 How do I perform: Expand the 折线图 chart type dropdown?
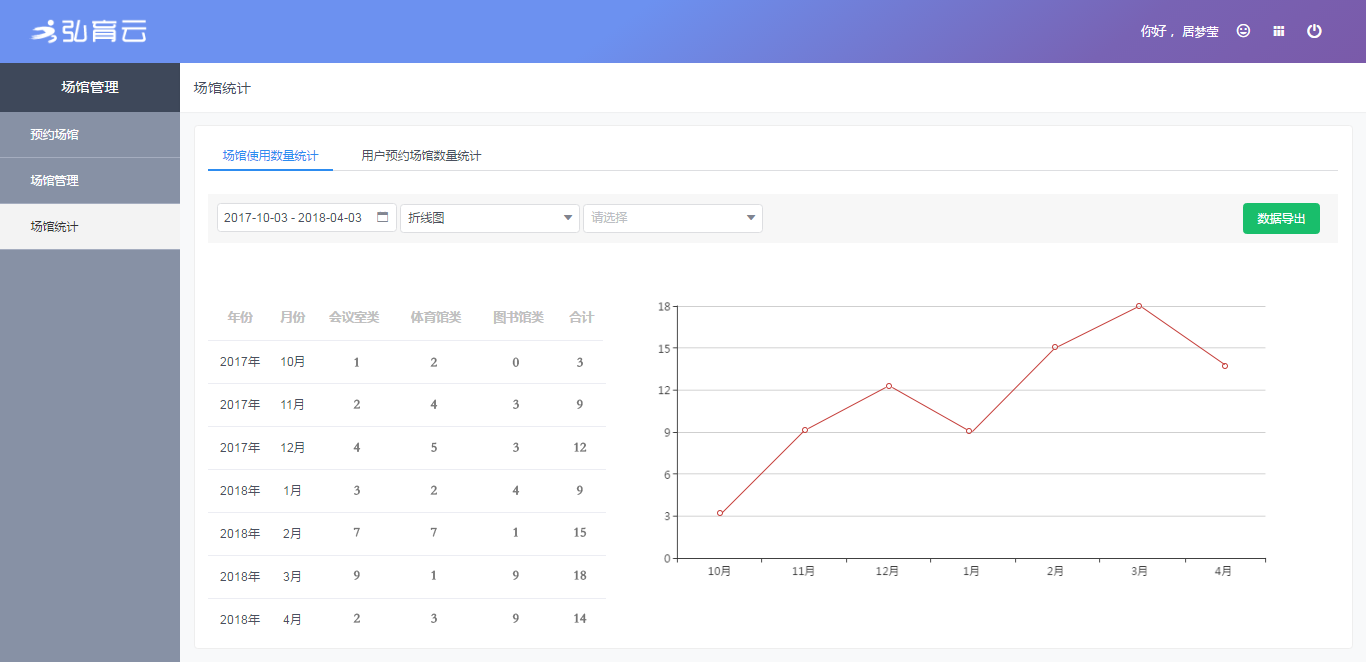pos(489,218)
